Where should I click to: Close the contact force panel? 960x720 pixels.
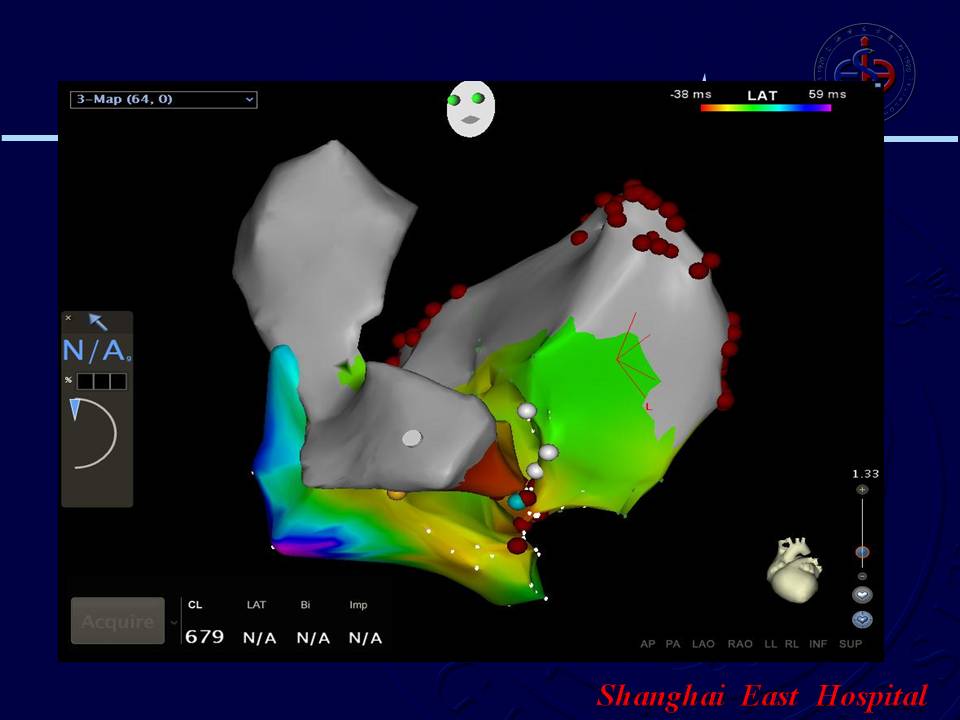pyautogui.click(x=69, y=318)
